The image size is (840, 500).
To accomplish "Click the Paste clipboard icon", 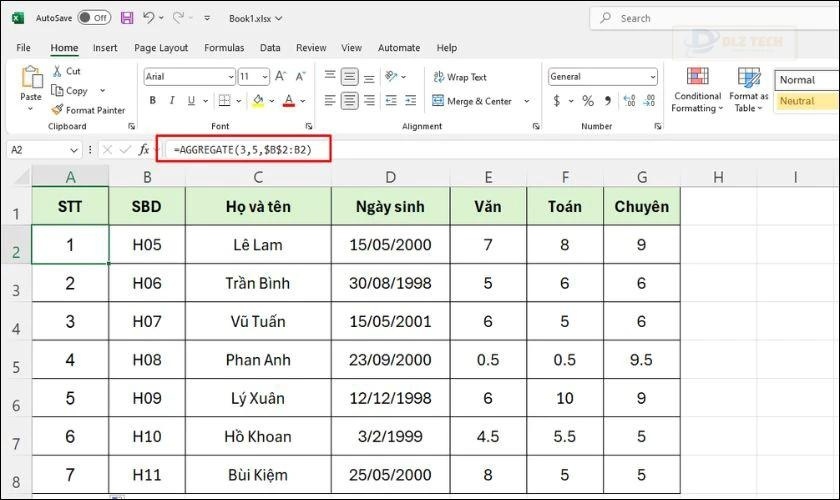I will pos(31,78).
